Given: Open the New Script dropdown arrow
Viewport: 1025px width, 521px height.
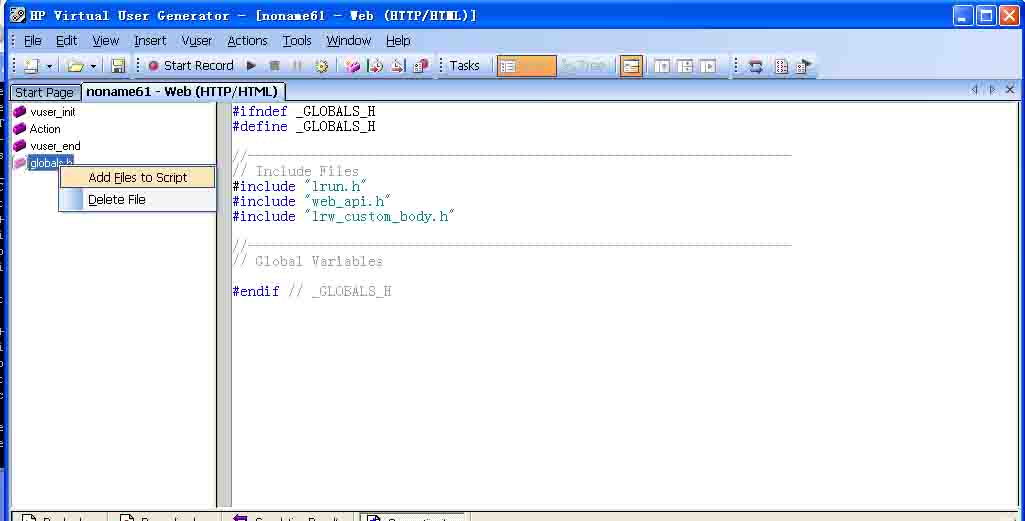Looking at the screenshot, I should [49, 66].
